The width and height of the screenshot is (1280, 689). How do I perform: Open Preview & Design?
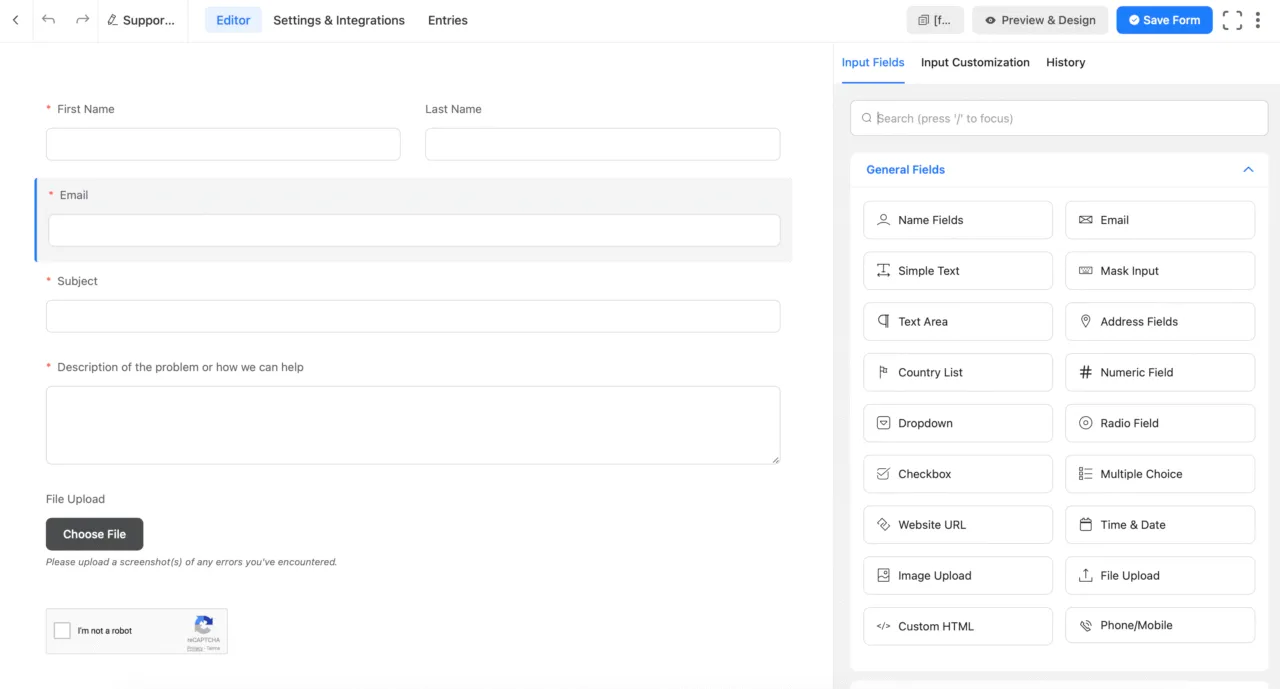tap(1040, 20)
